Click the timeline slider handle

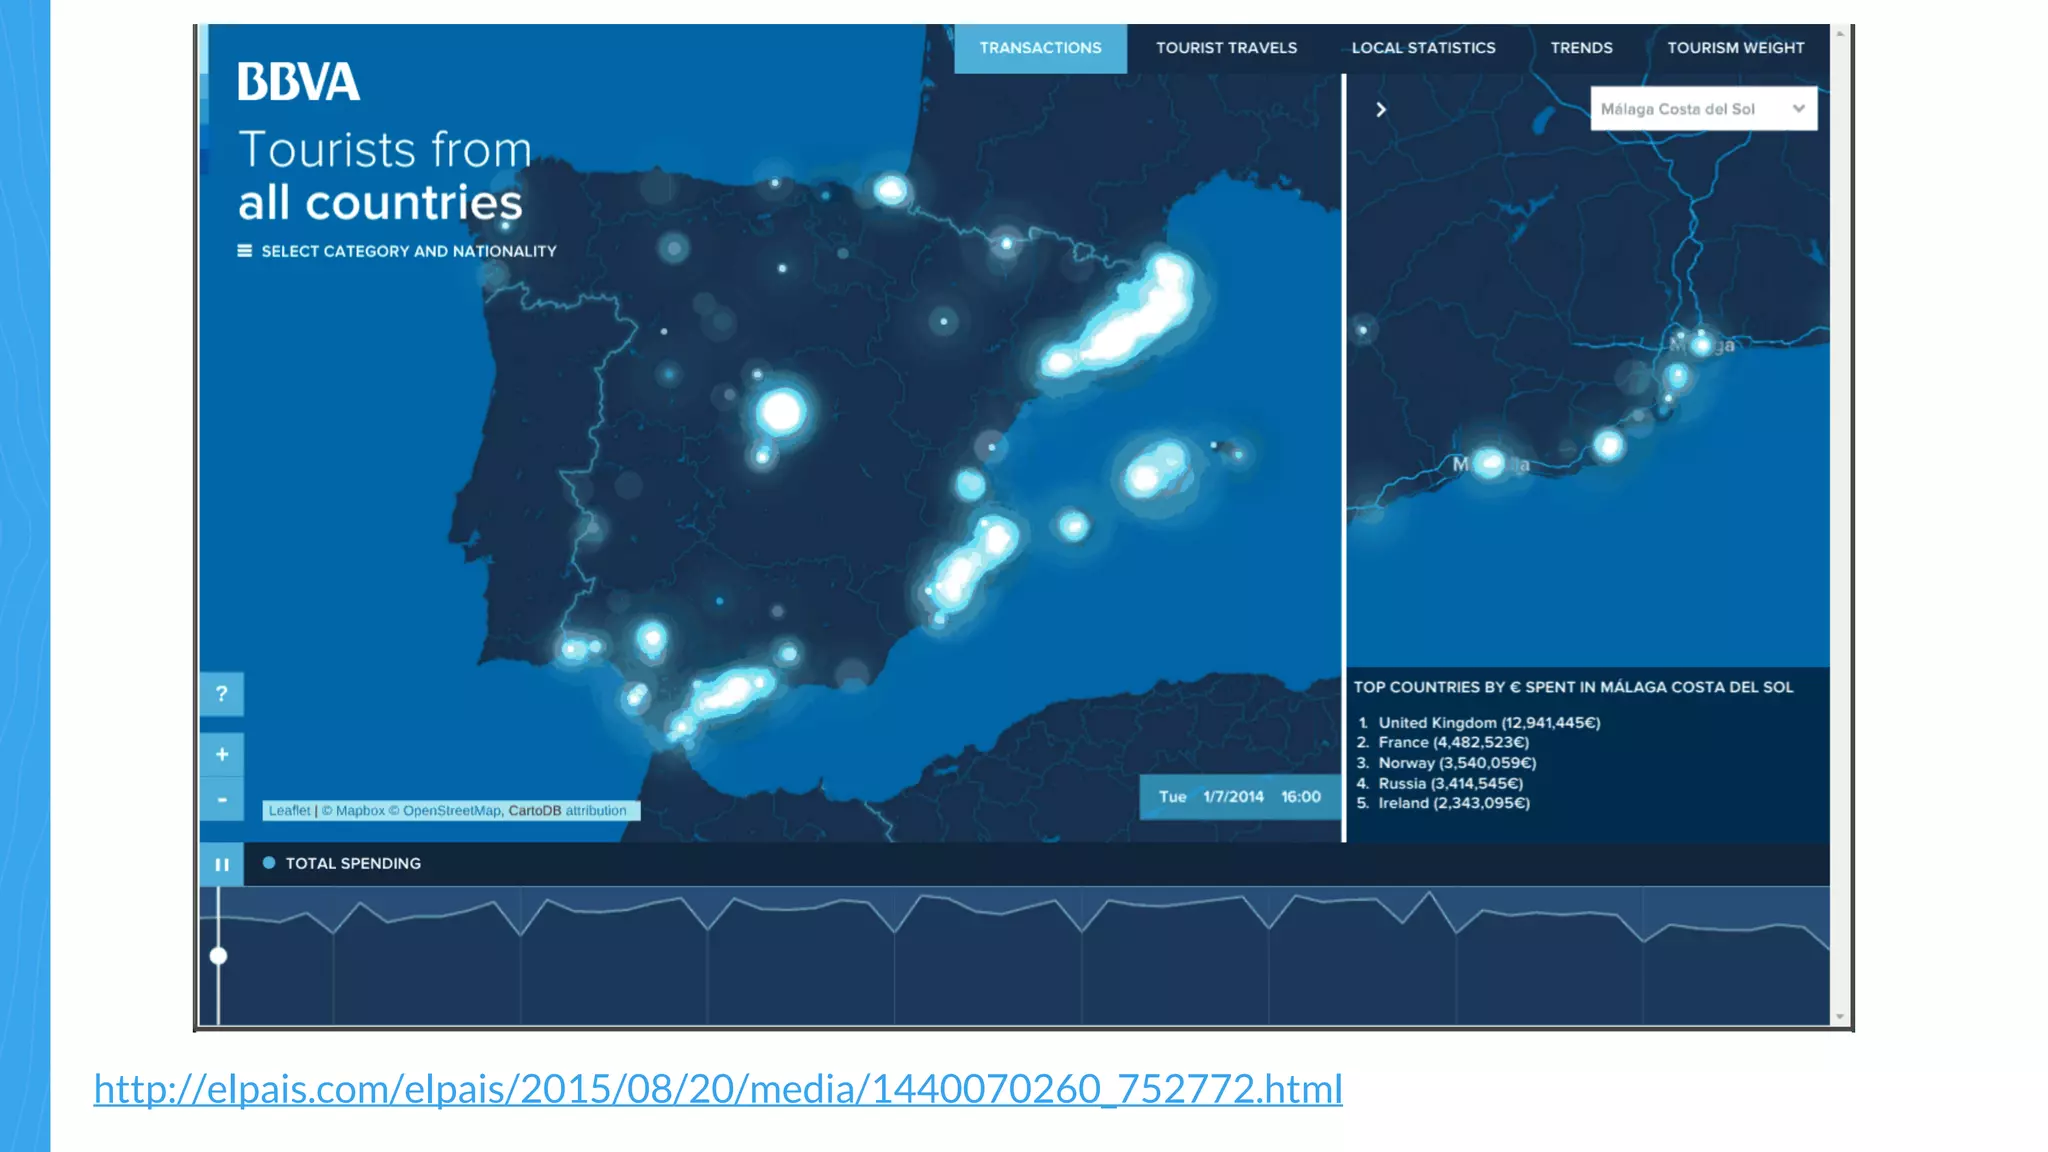(218, 956)
